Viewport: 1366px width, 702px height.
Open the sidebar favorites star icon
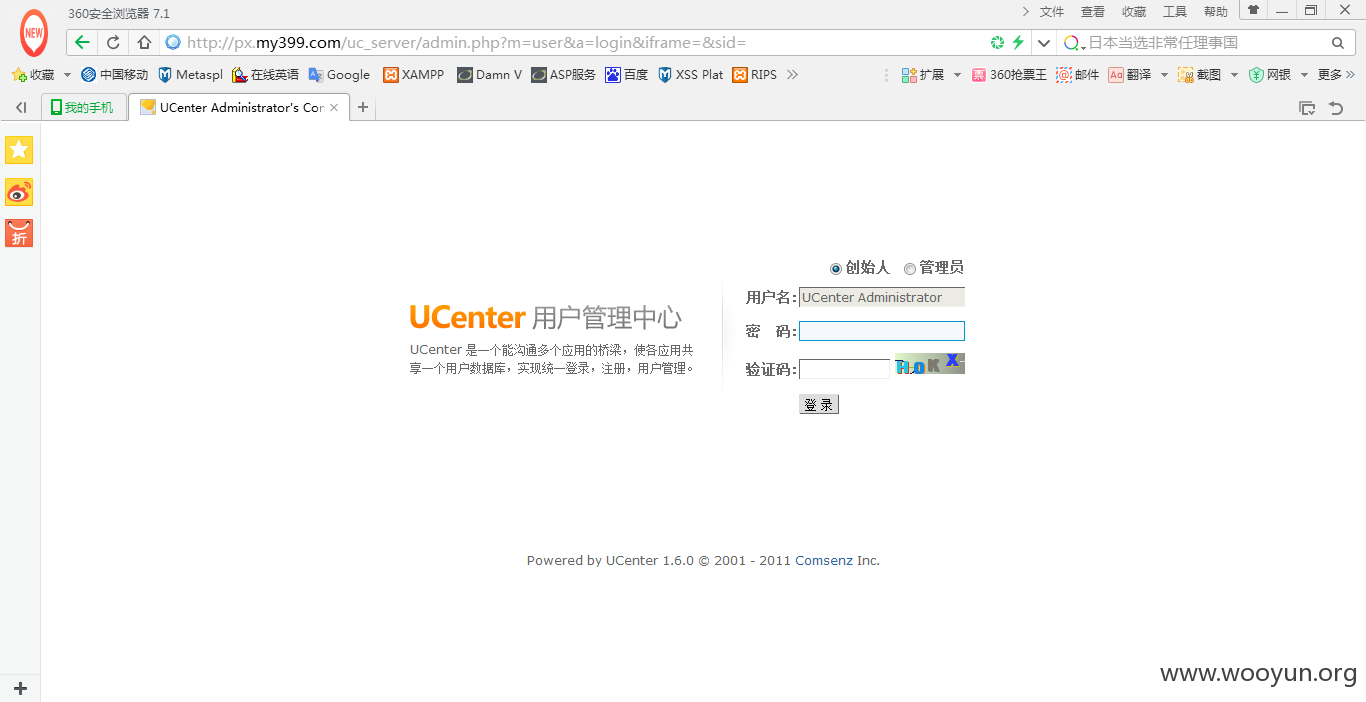[19, 150]
